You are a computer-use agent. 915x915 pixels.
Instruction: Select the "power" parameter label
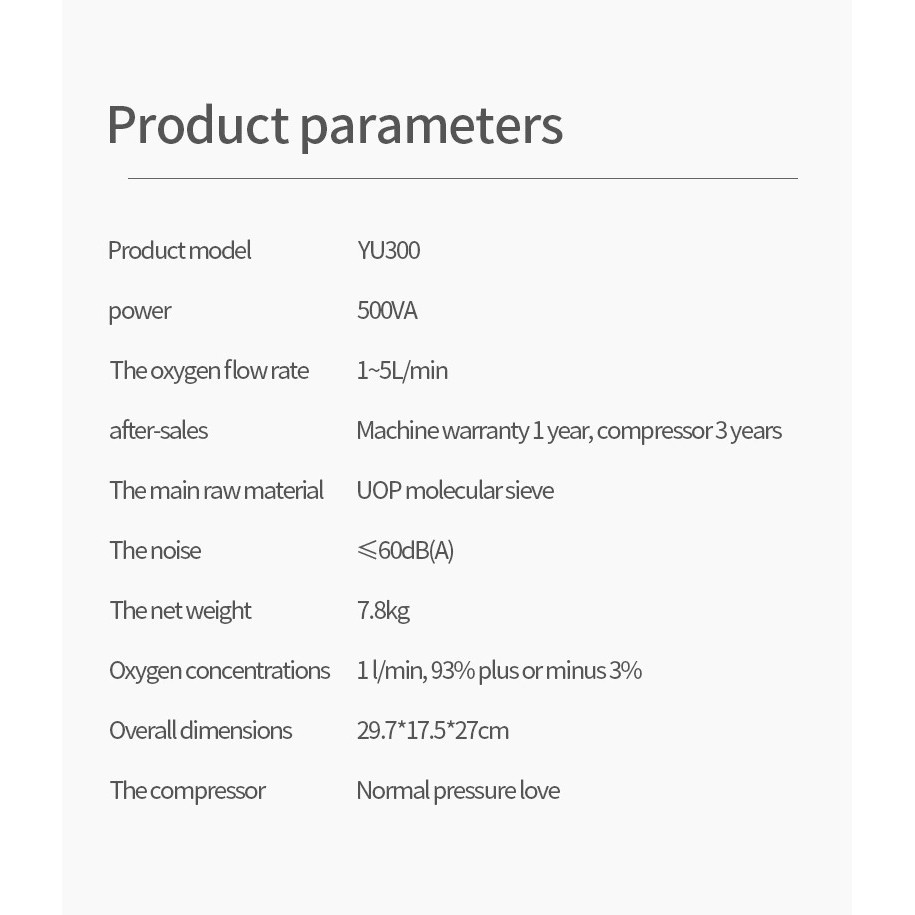point(140,311)
